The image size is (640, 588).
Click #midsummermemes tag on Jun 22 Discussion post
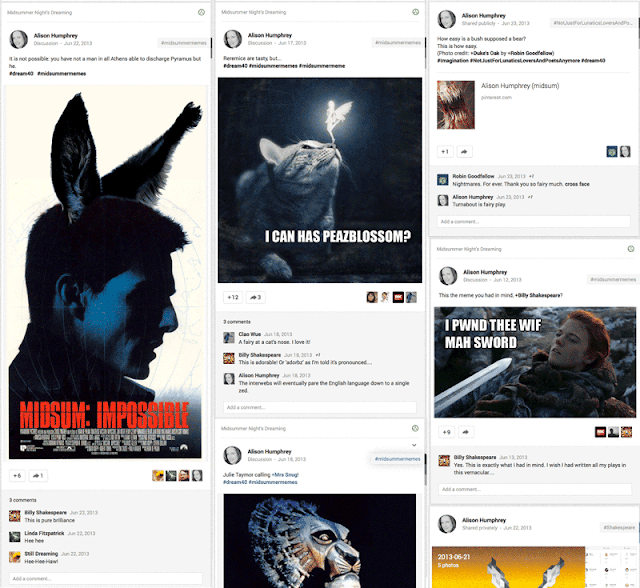[x=184, y=43]
